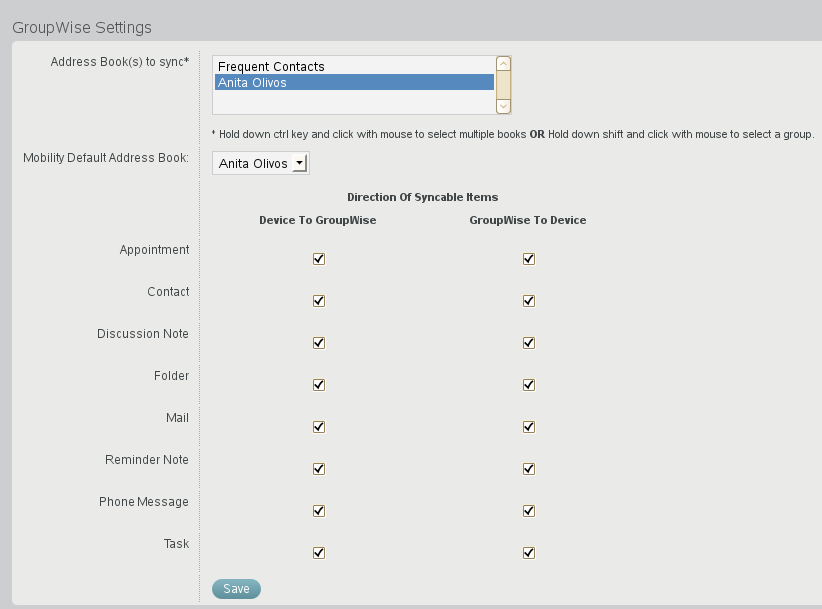Uncheck Folder Device To GroupWise checkbox

pos(319,385)
